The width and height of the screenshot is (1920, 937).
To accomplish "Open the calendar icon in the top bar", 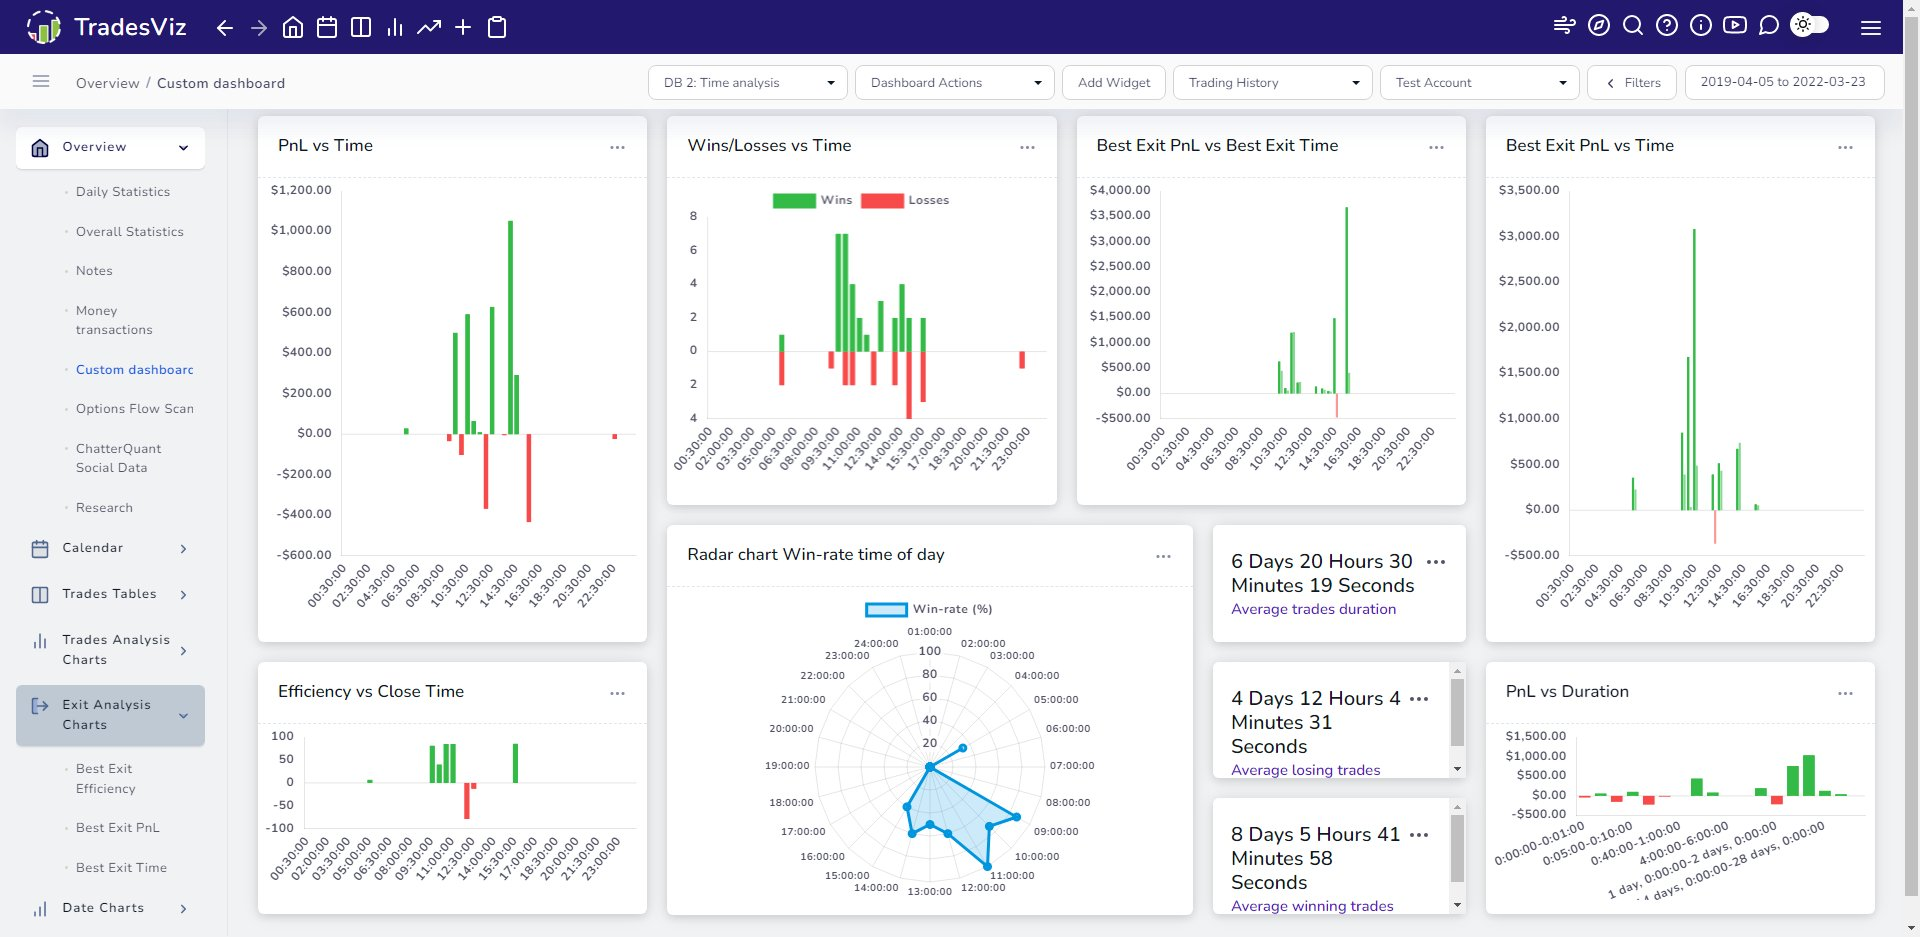I will [x=327, y=27].
